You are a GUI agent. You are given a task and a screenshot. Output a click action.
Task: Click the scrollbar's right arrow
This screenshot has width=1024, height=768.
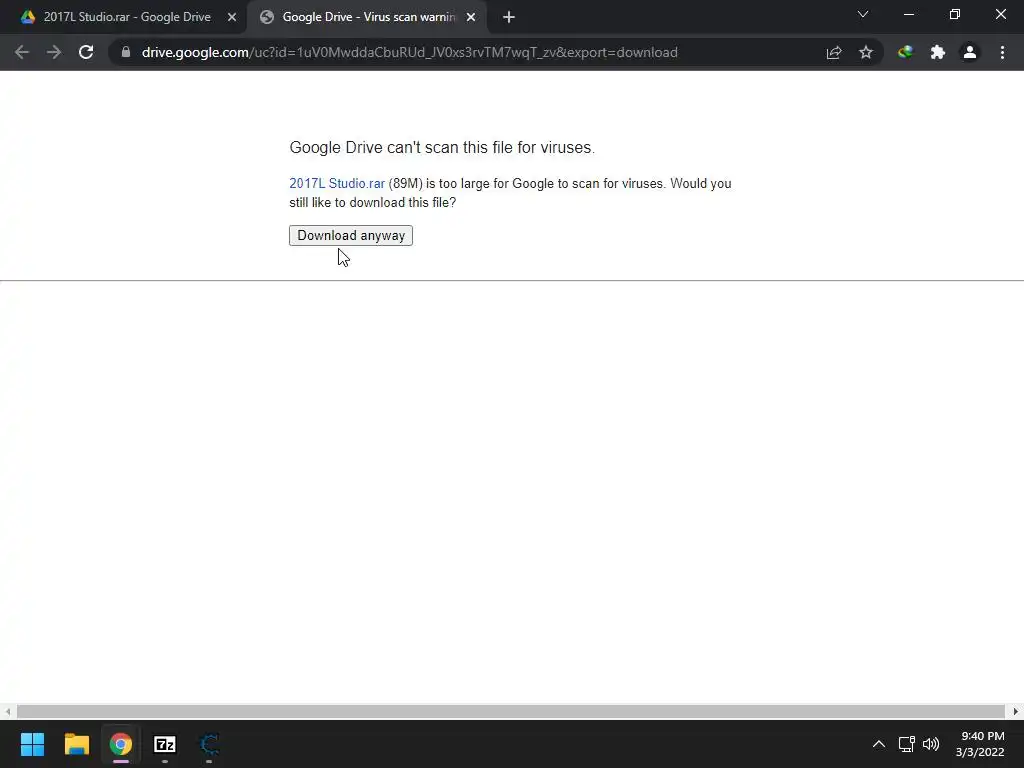pos(1016,711)
